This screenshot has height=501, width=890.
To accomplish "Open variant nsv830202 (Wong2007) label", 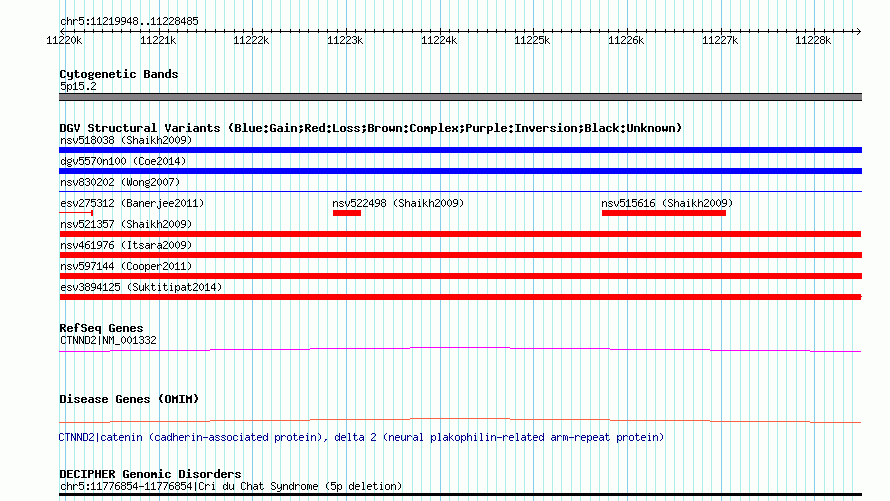I will point(120,182).
